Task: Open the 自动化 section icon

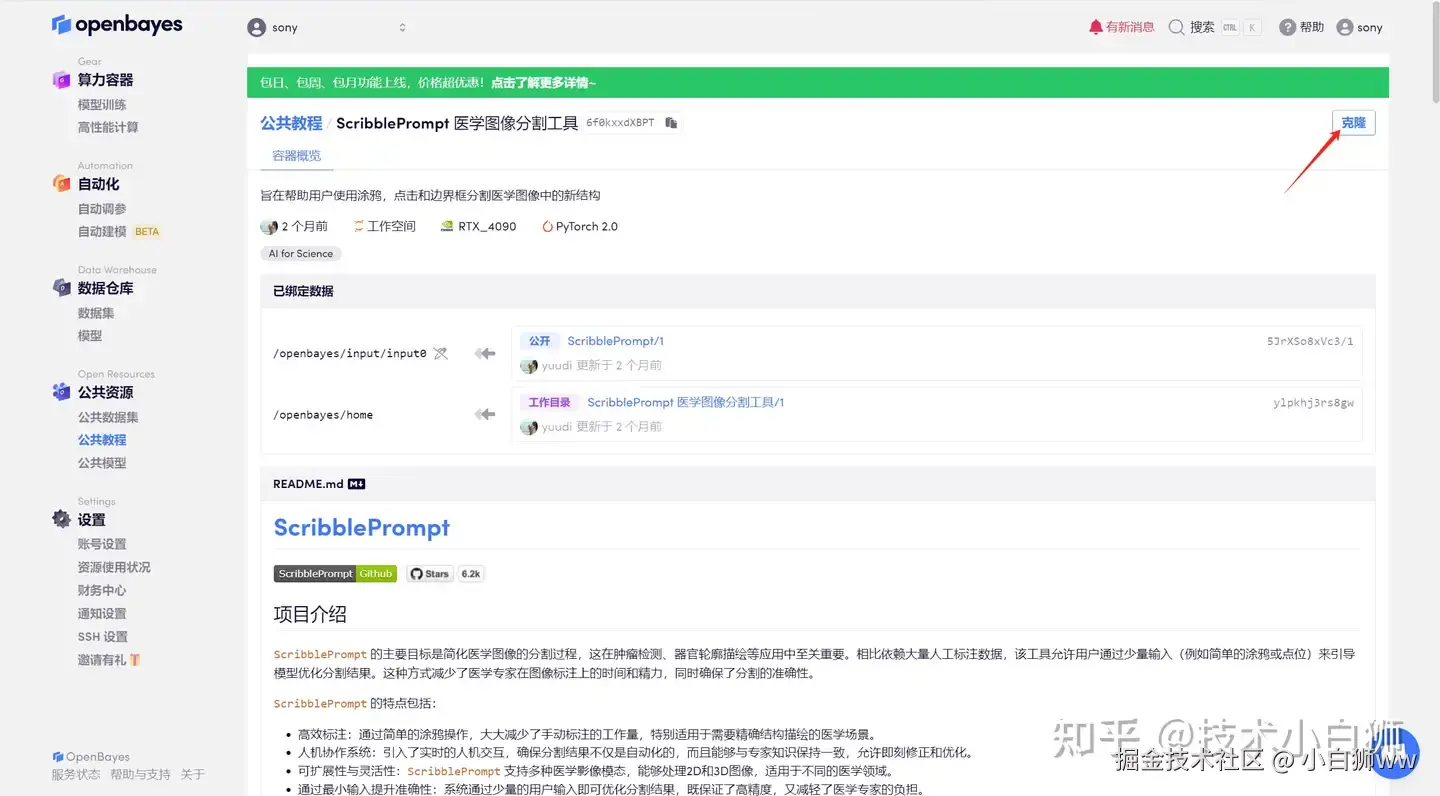Action: pyautogui.click(x=62, y=184)
